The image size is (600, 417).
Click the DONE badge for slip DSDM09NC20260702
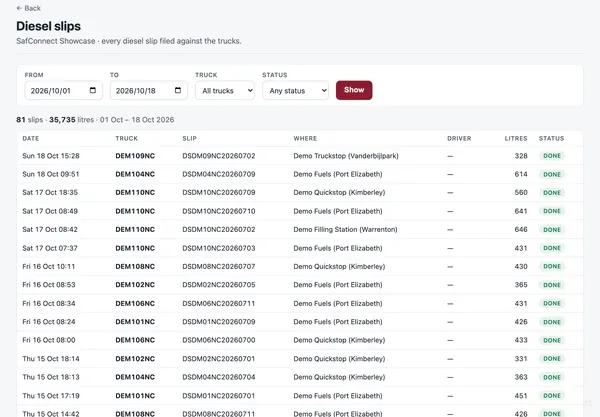(552, 156)
